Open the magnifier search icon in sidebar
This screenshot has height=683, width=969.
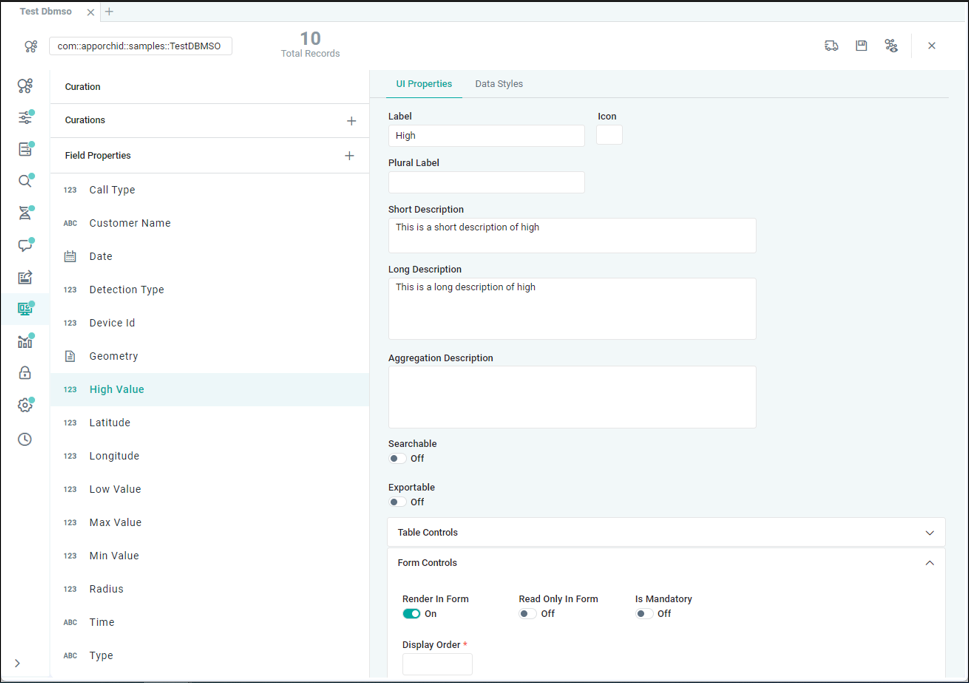coord(25,181)
